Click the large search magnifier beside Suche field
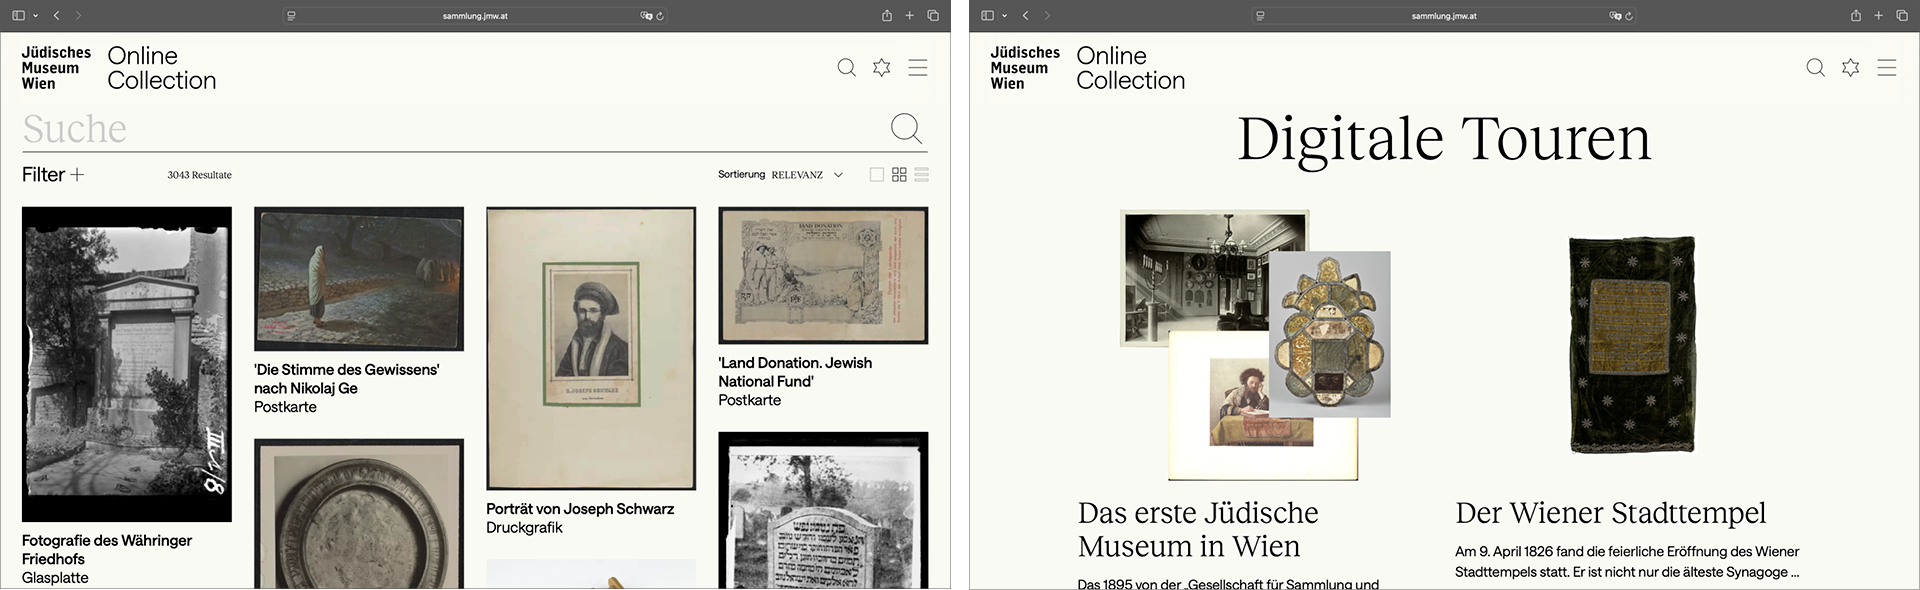1920x590 pixels. [906, 128]
